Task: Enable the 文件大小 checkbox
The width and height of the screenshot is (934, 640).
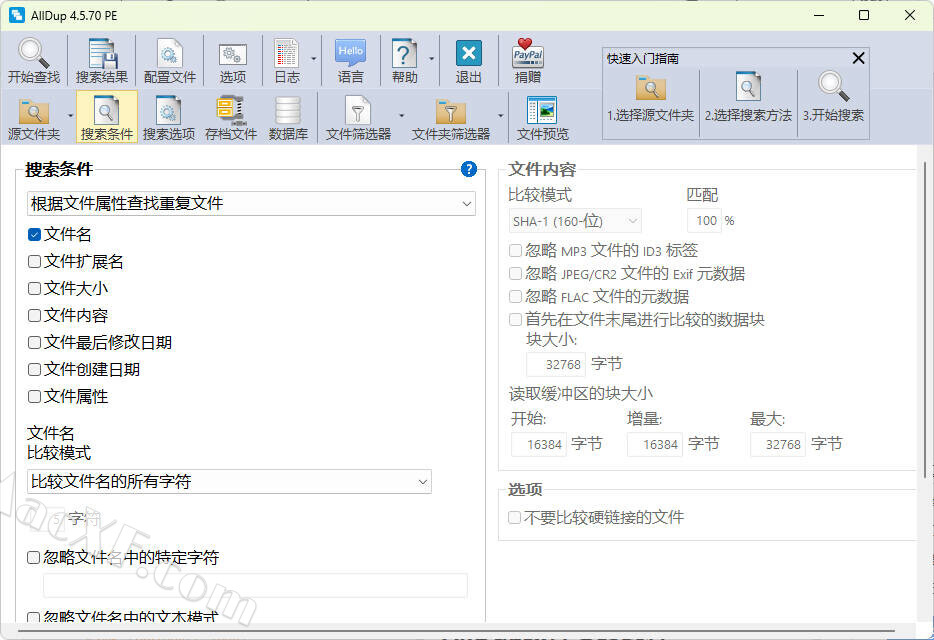Action: (35, 288)
